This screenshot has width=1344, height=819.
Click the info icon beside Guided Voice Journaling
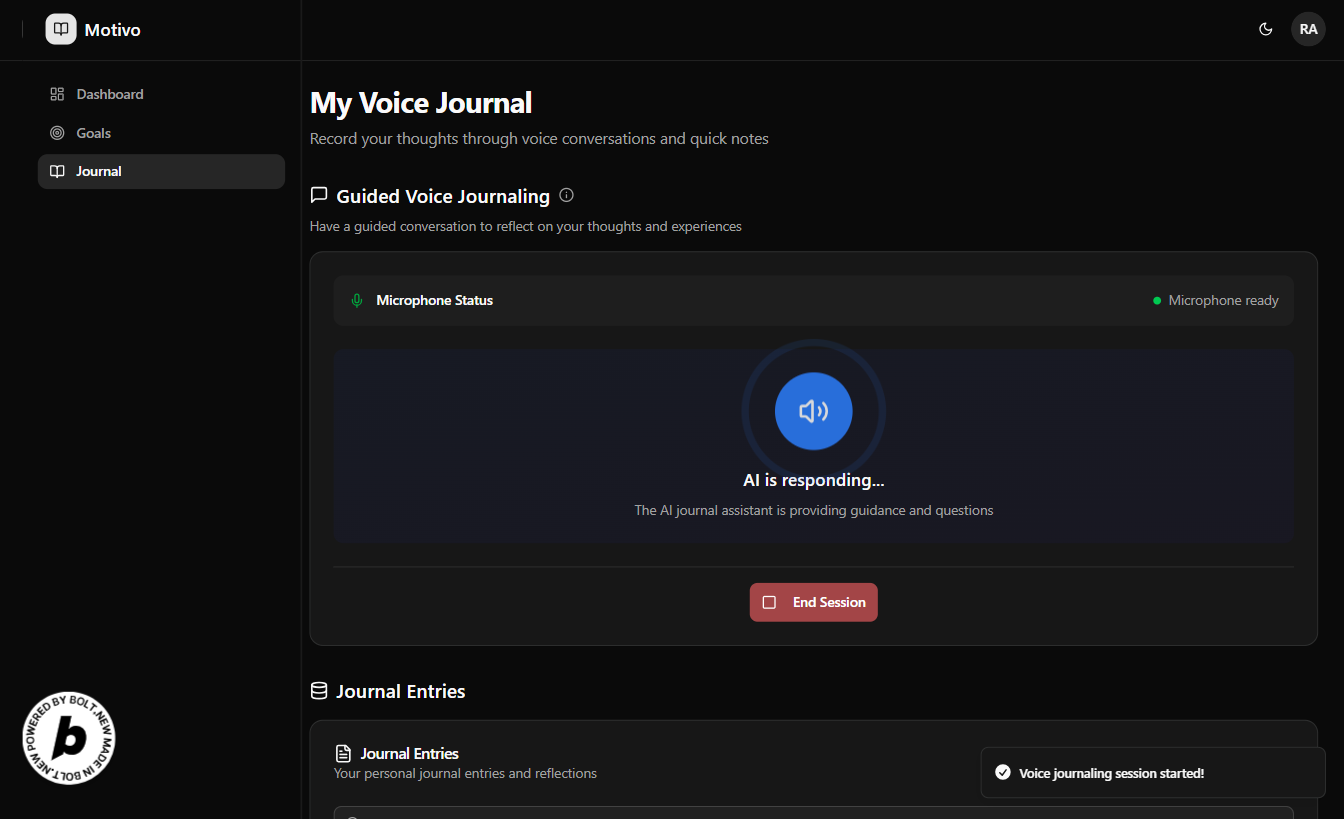[567, 195]
